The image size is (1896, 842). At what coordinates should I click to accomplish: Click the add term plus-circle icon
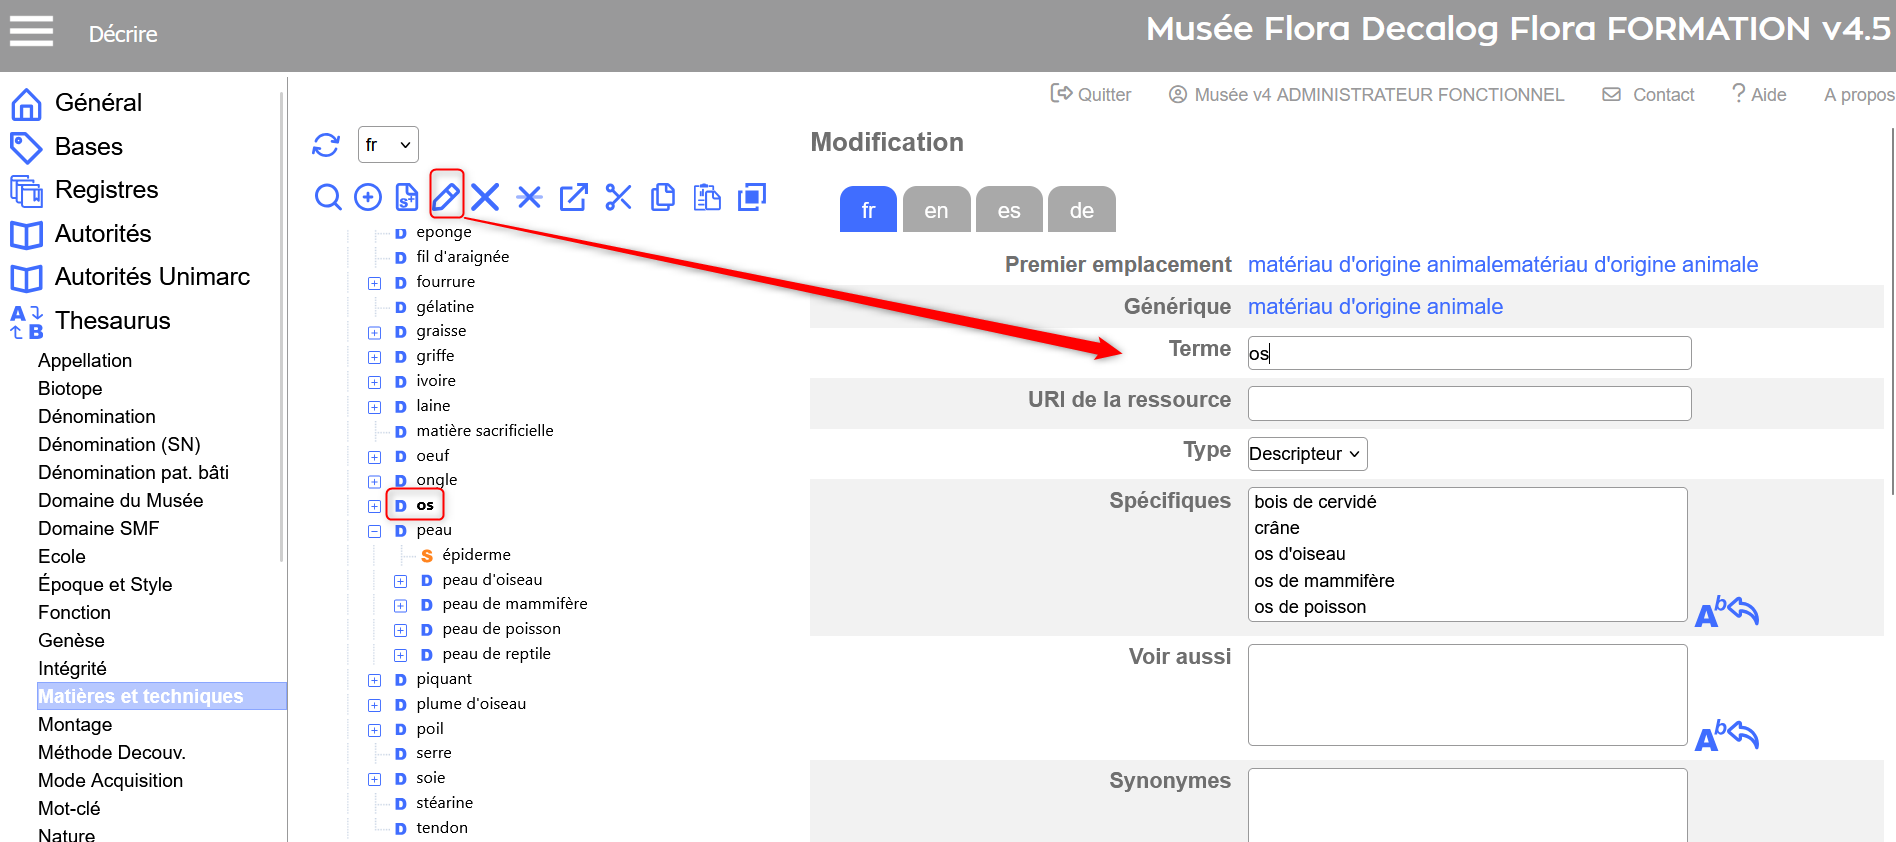click(368, 197)
